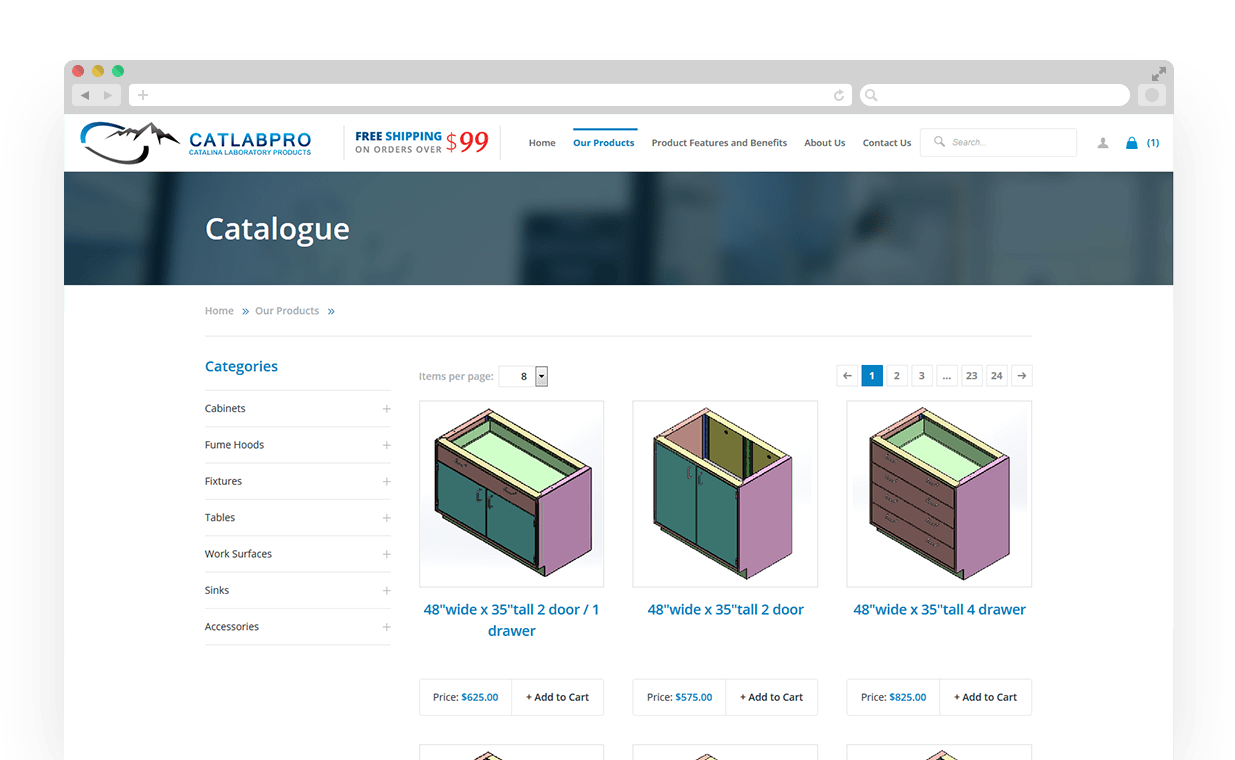Jump to page 24 in pagination
The width and height of the screenshot is (1235, 760).
[x=996, y=376]
